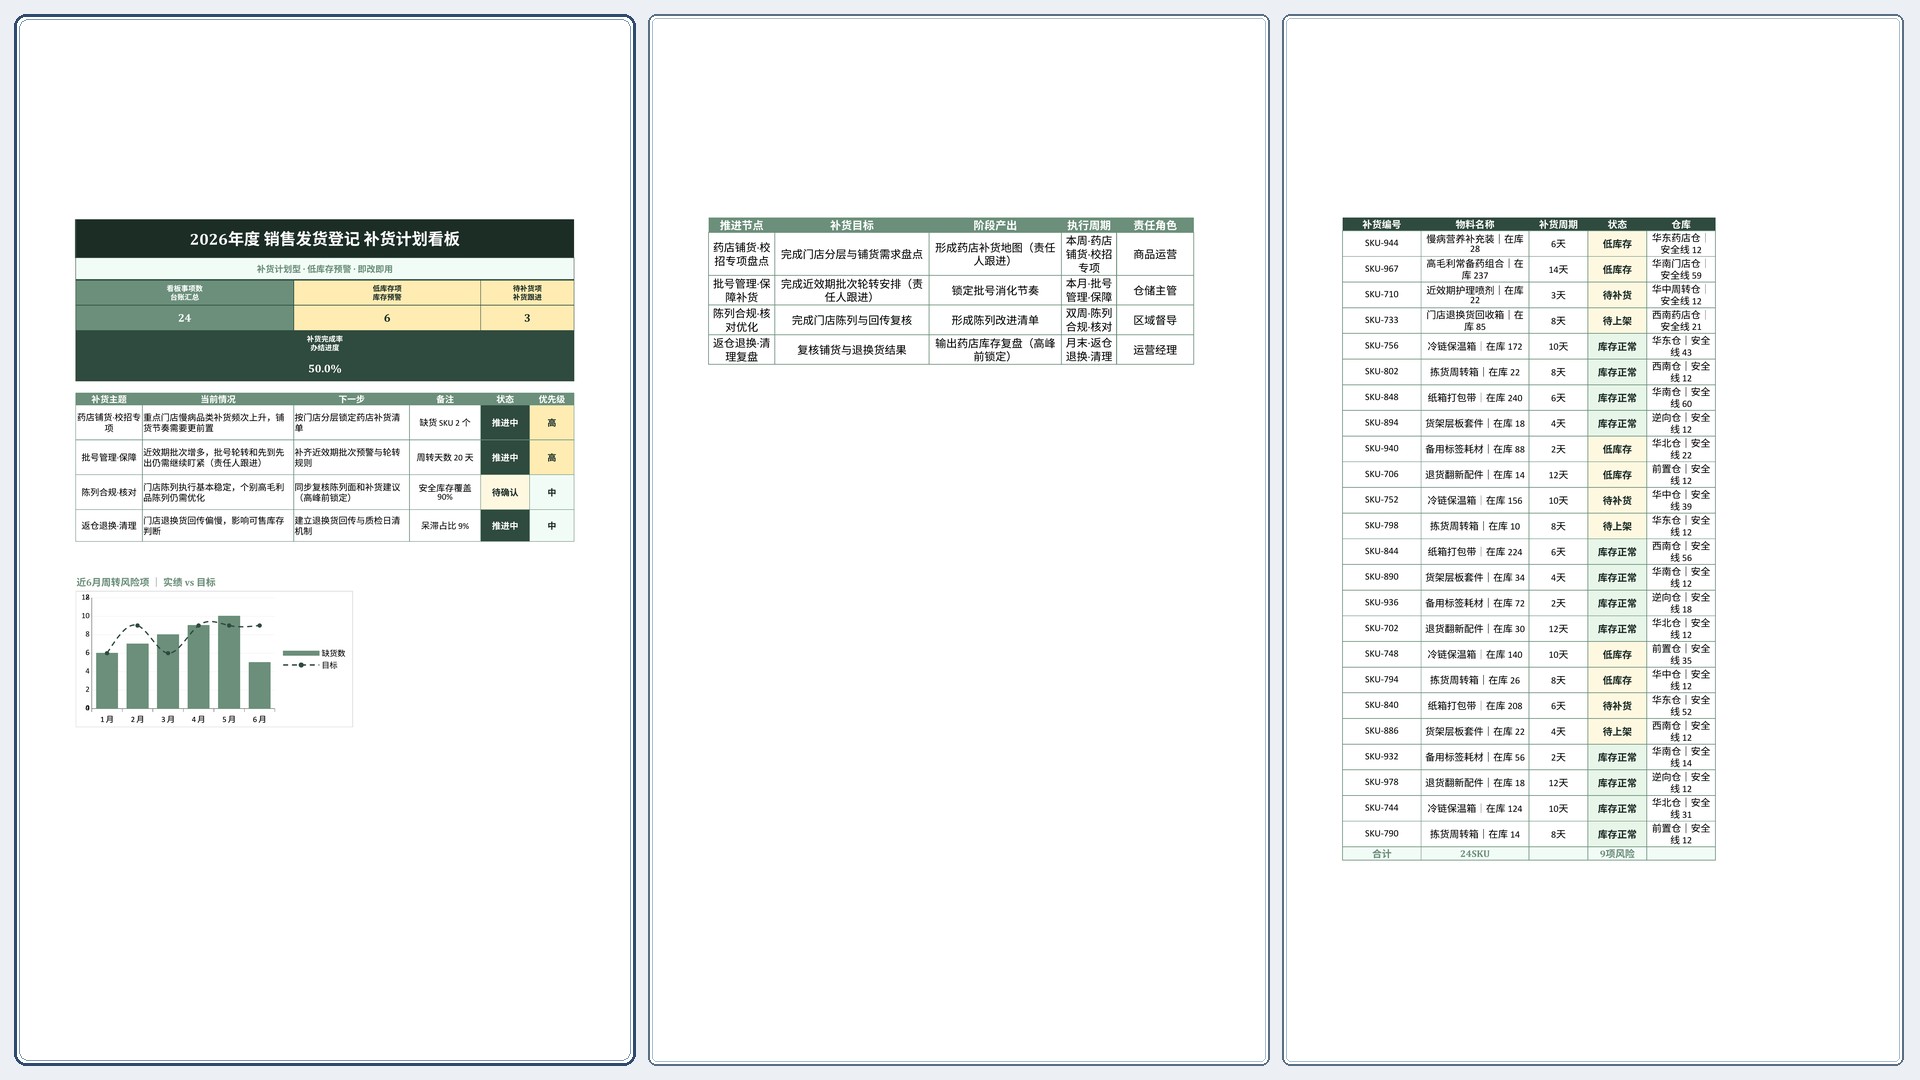Image resolution: width=1920 pixels, height=1080 pixels.
Task: Click the 补货编号 column header
Action: [1382, 225]
